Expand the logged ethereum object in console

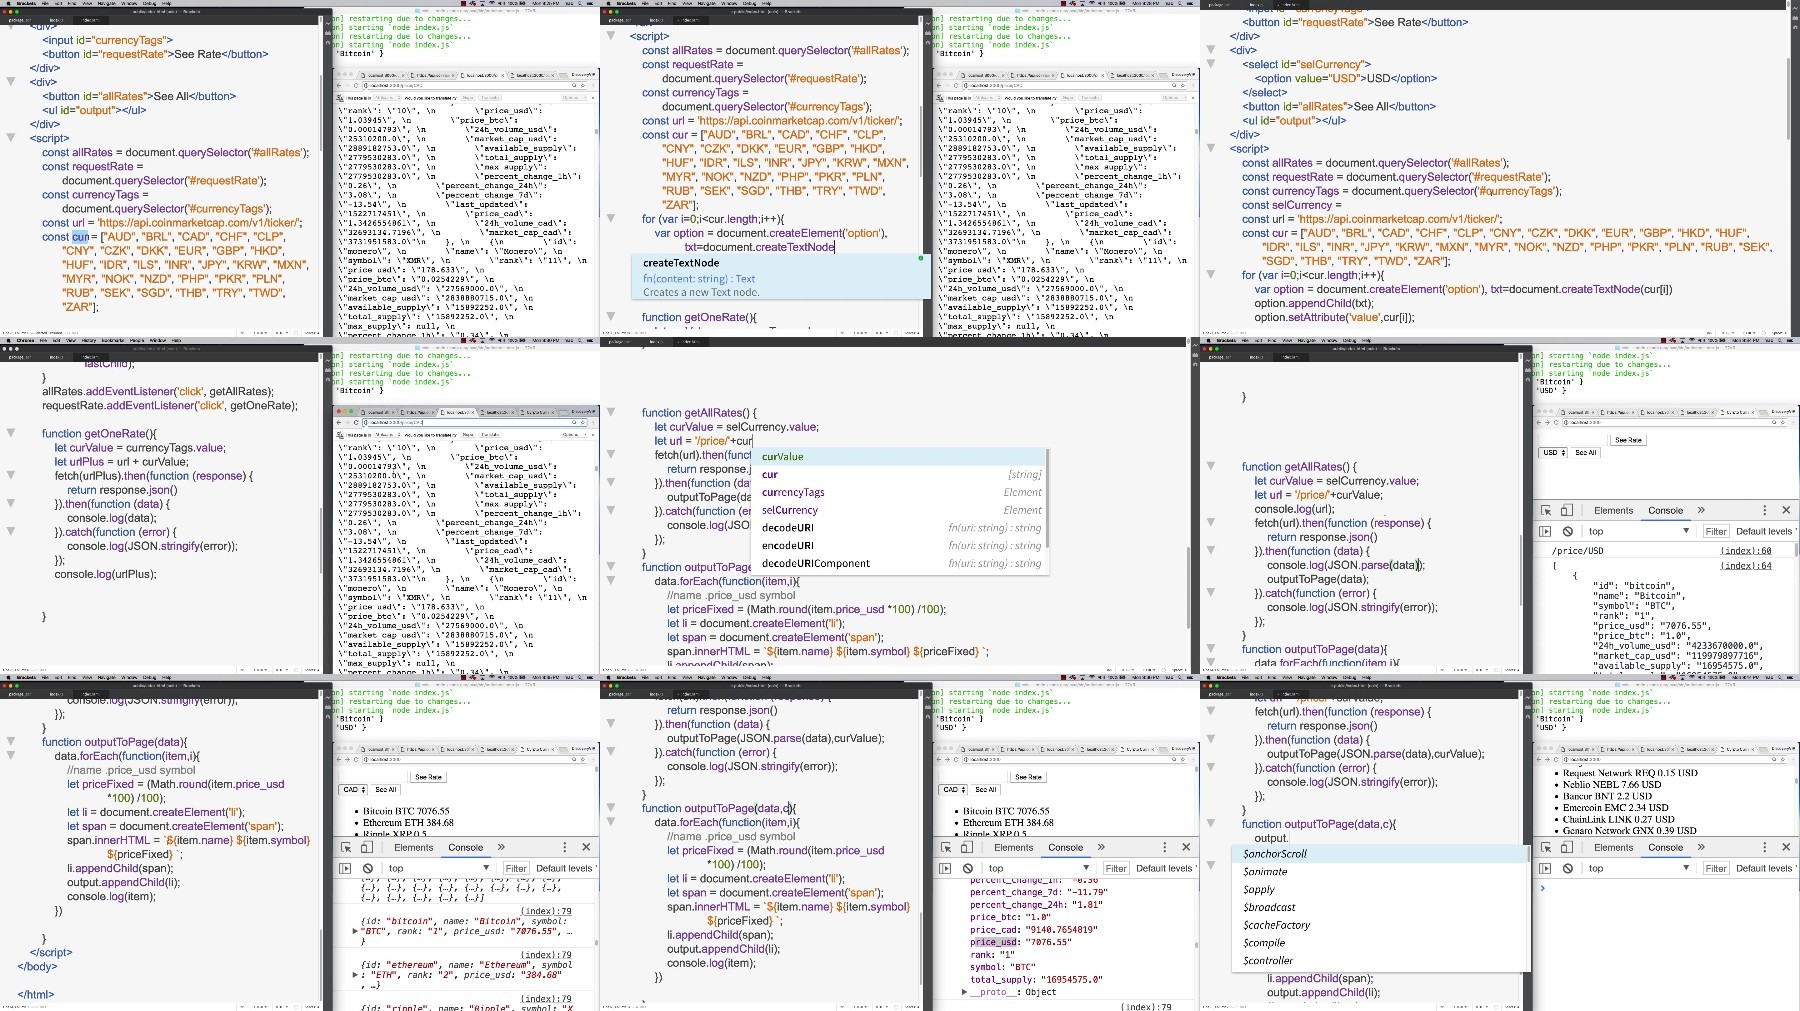click(x=355, y=975)
